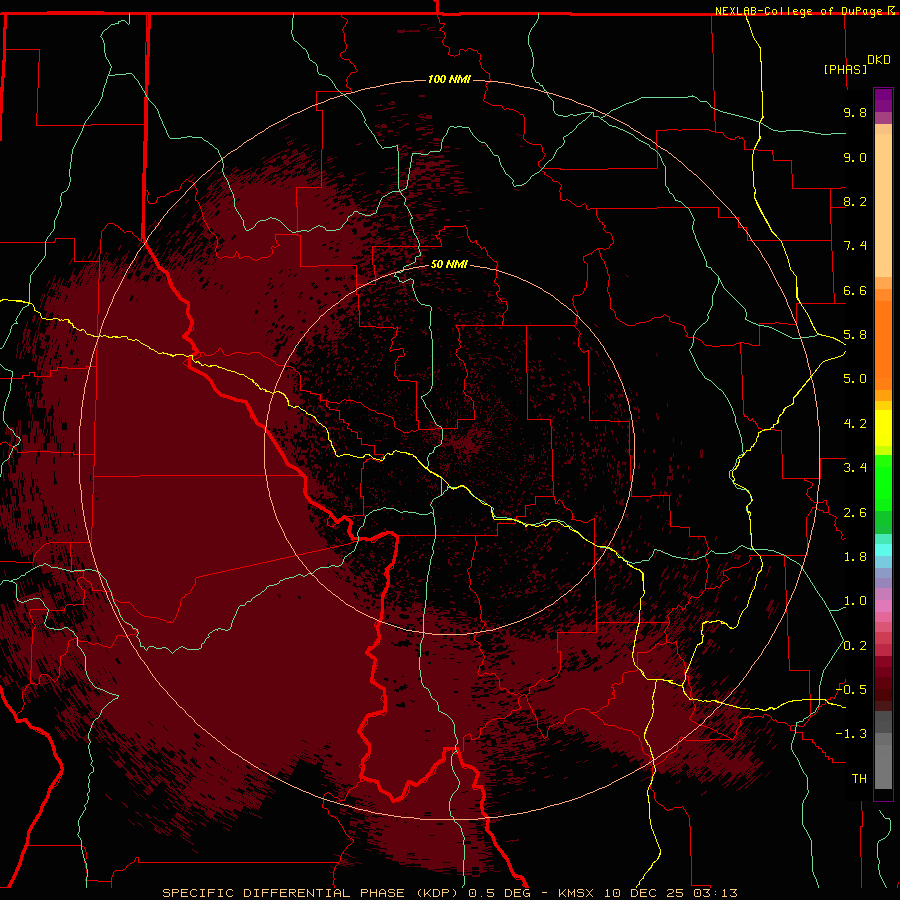The width and height of the screenshot is (900, 900).
Task: Click the 0.2 legend value
Action: point(855,646)
